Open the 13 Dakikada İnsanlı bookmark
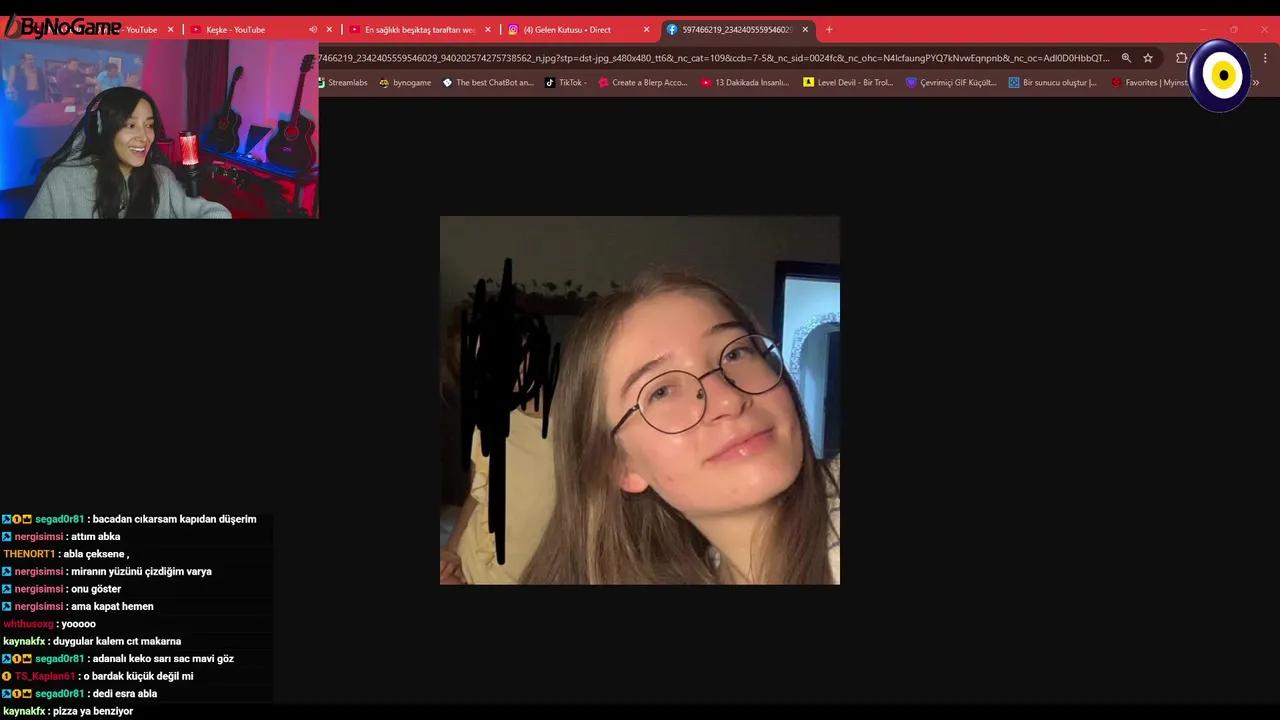The image size is (1280, 720). pos(745,83)
